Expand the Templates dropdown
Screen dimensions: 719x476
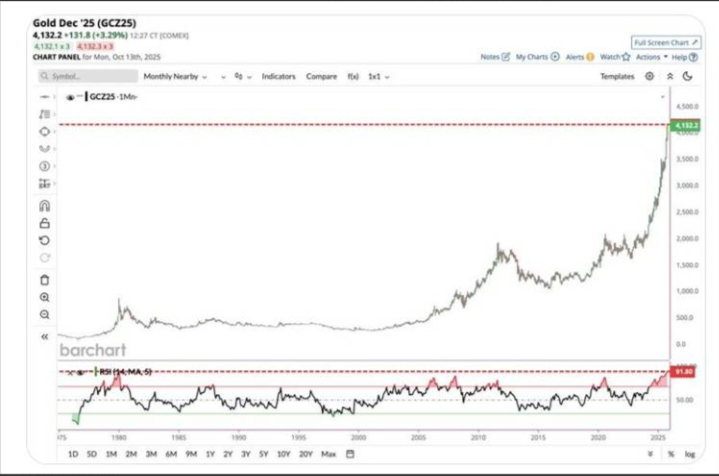618,76
